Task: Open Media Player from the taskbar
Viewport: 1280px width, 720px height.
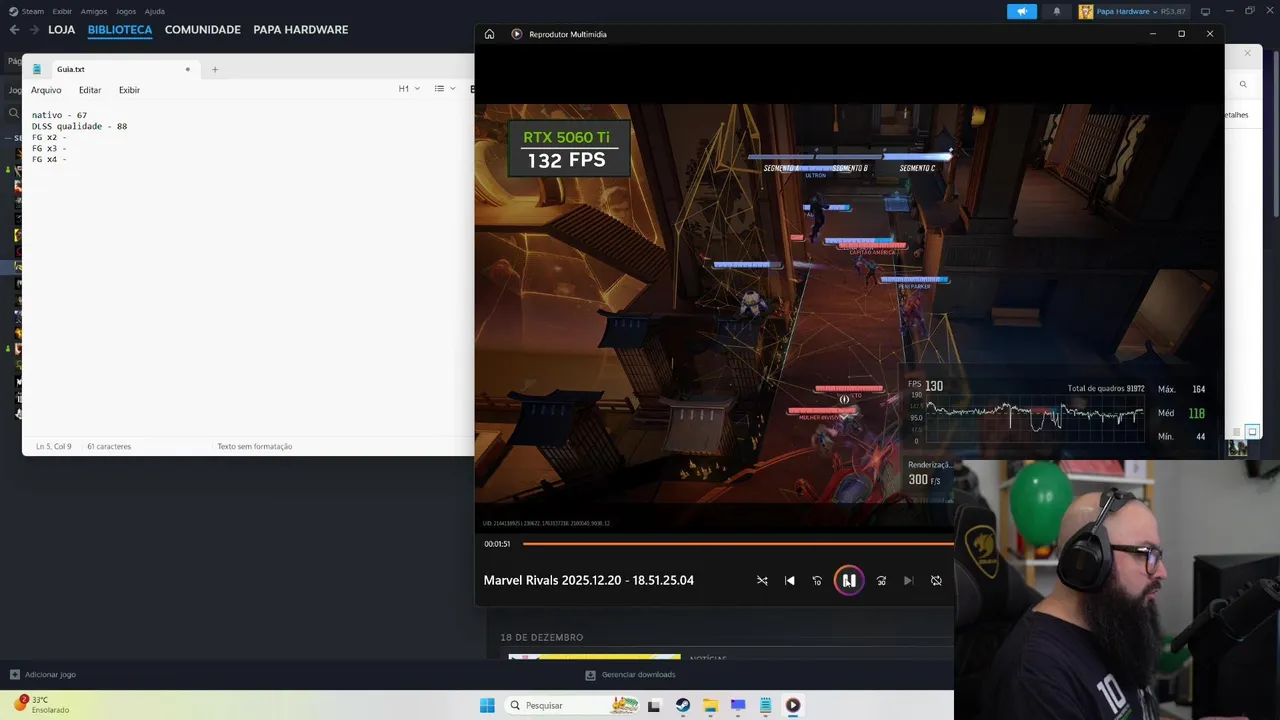Action: (x=793, y=705)
